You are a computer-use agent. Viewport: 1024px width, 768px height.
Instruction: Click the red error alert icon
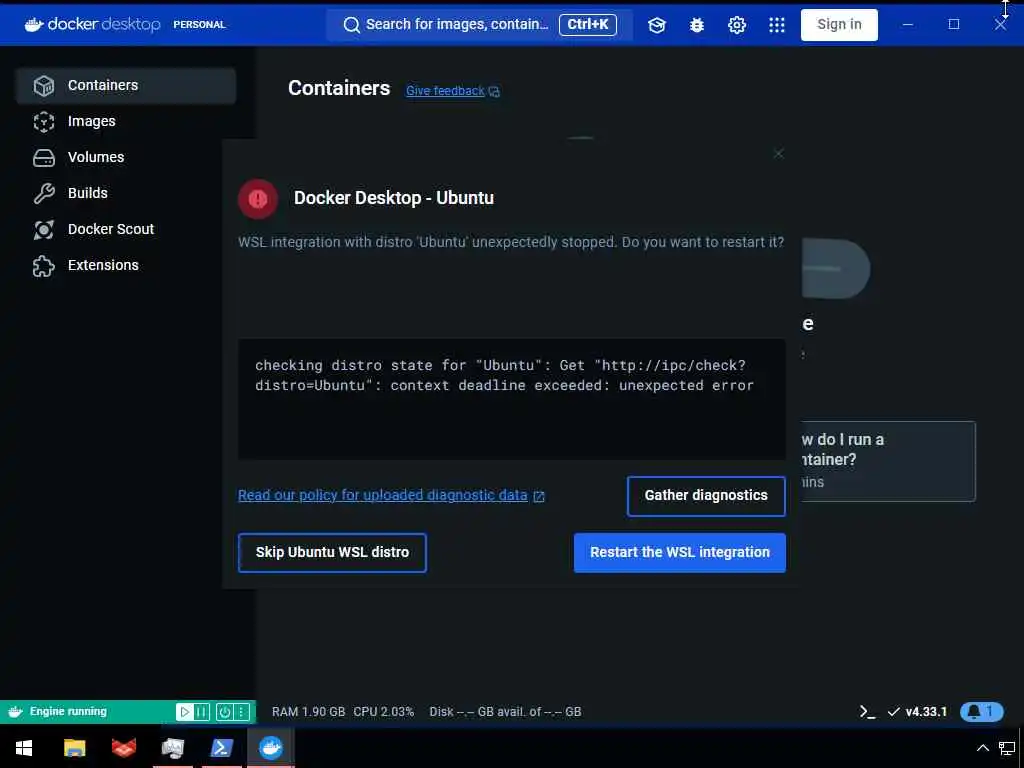point(258,199)
